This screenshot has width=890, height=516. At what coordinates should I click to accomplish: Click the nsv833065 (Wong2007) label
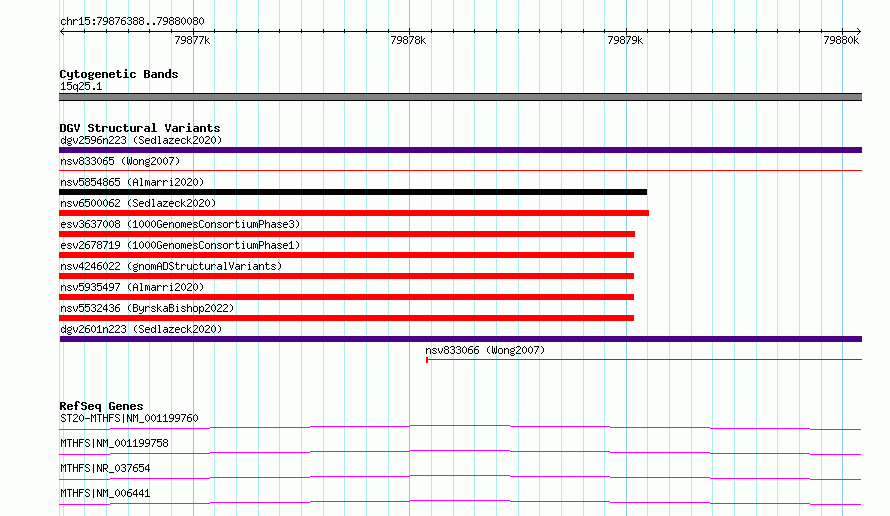(x=120, y=161)
